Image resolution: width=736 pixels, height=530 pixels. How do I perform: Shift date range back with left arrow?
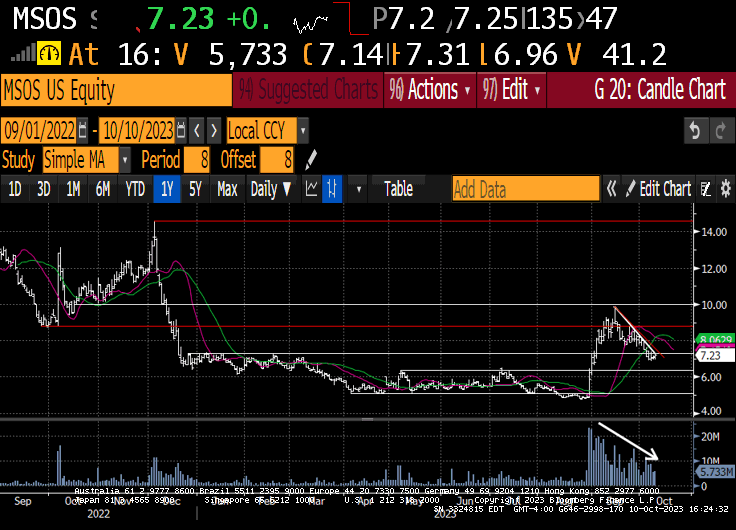[x=197, y=131]
